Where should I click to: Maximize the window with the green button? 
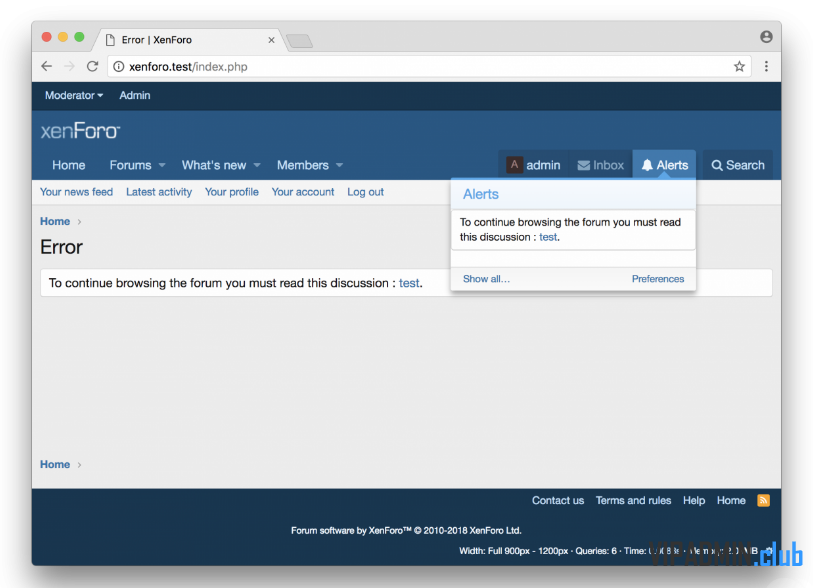[79, 37]
